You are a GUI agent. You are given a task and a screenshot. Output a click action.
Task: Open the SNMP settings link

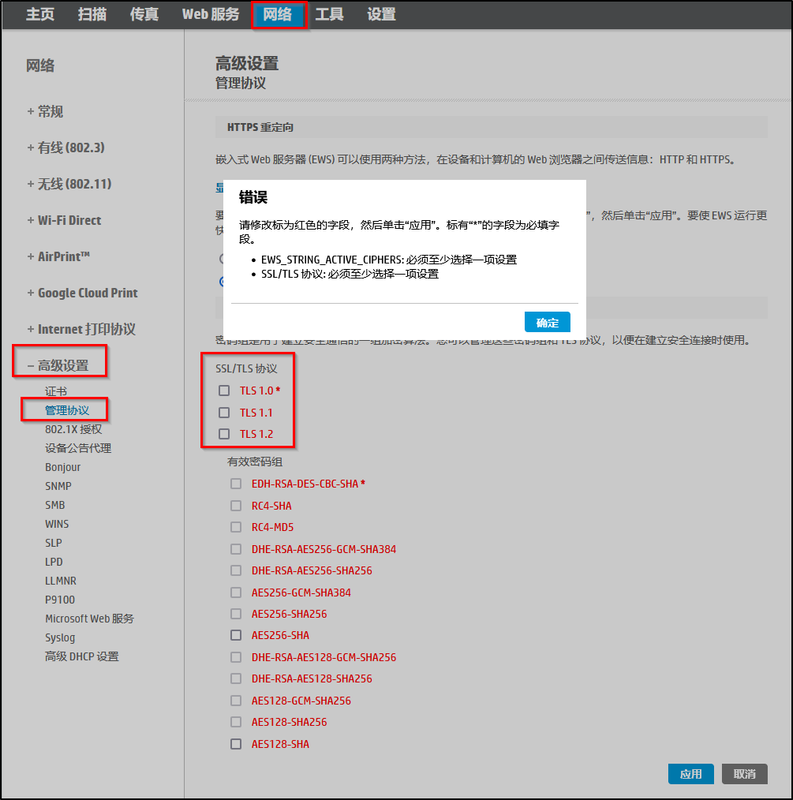pos(58,486)
